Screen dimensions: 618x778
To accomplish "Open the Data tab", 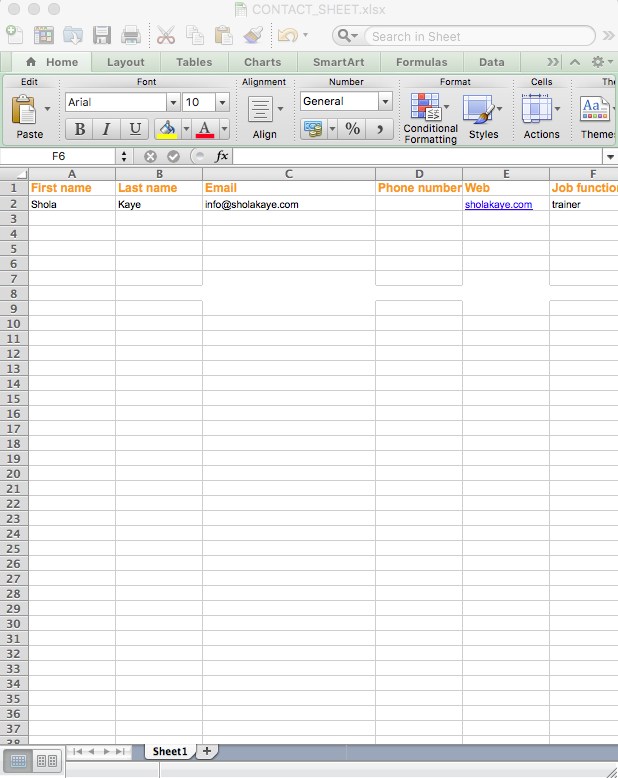I will [x=492, y=62].
